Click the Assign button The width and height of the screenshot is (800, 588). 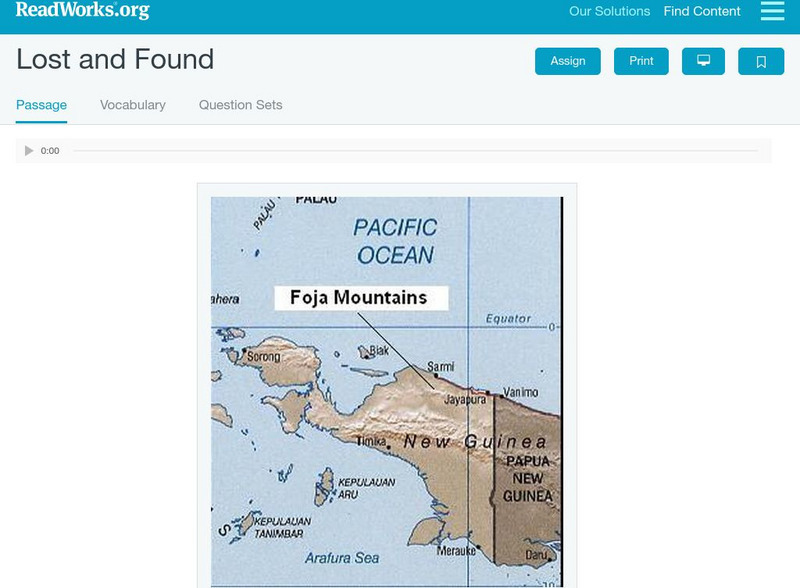pyautogui.click(x=567, y=61)
